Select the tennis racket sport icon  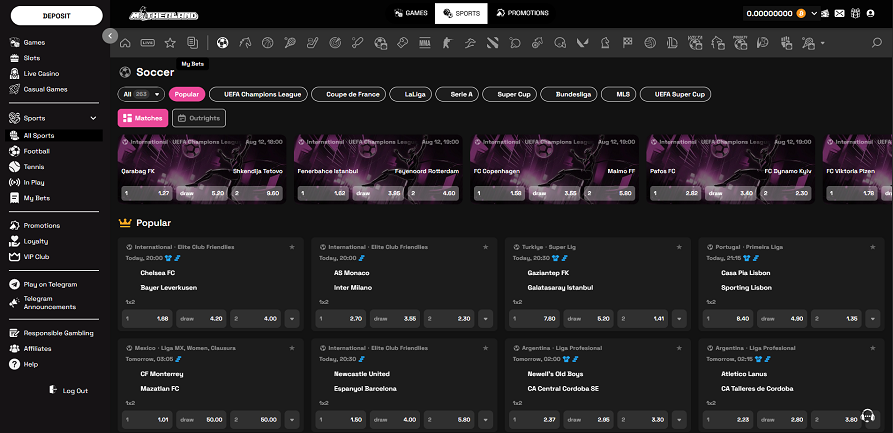click(290, 43)
